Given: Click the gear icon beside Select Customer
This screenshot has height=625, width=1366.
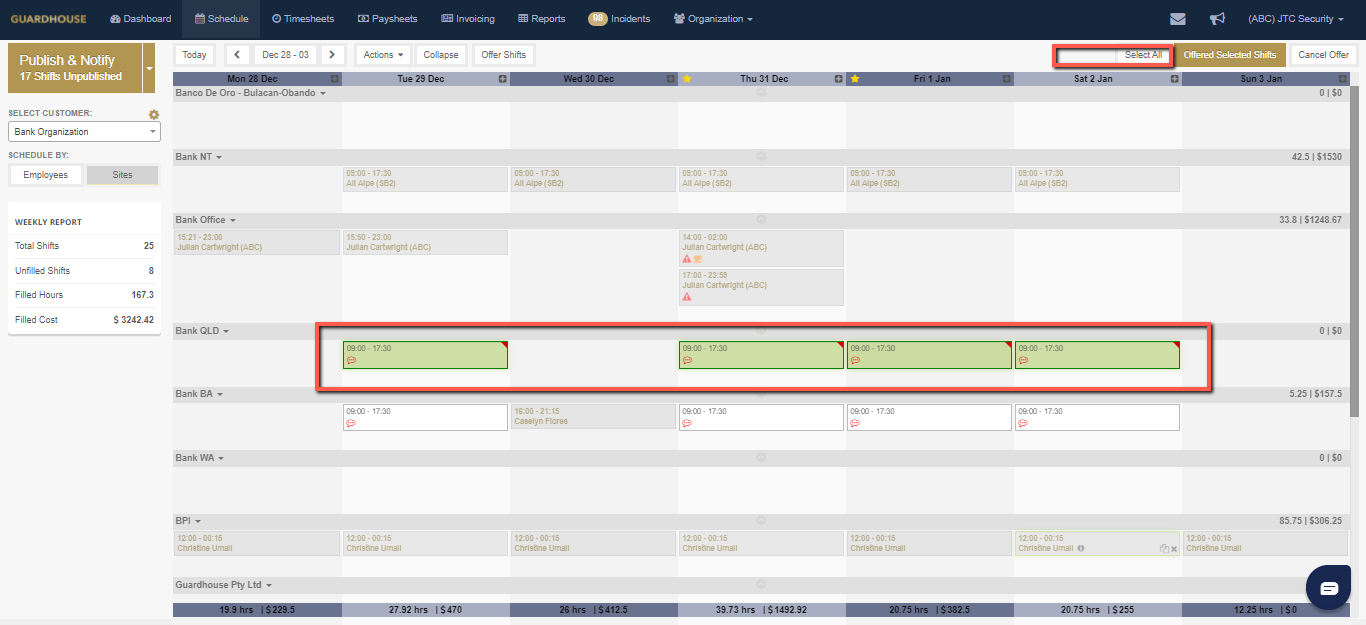Looking at the screenshot, I should (x=154, y=115).
